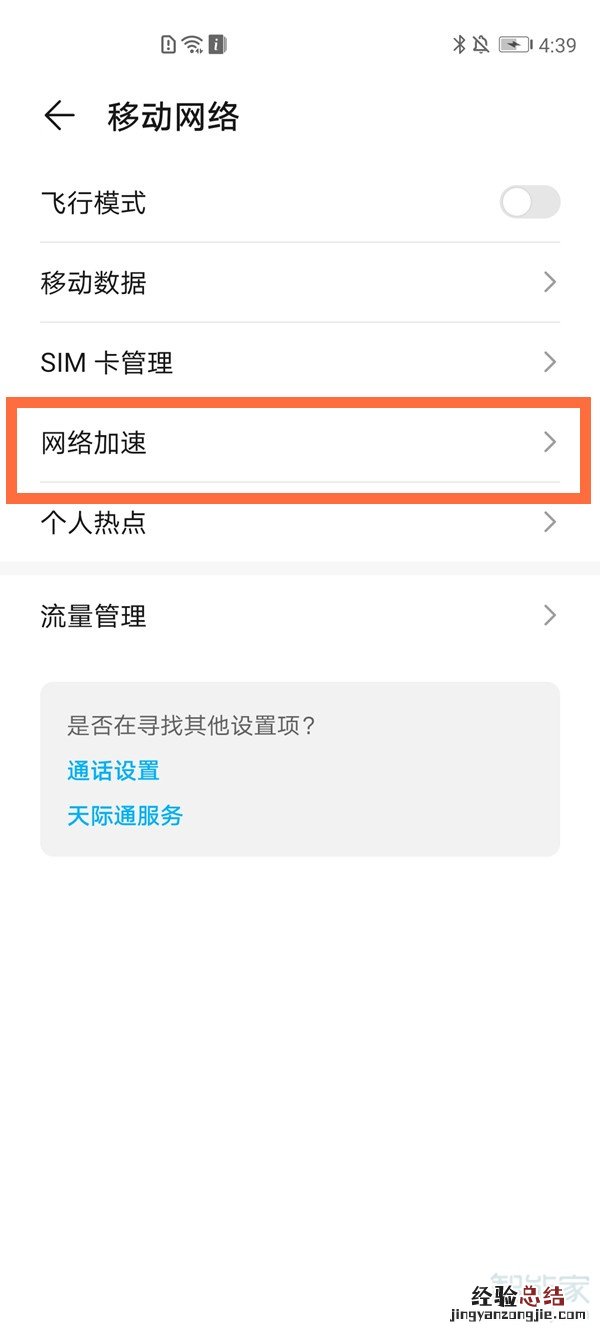Viewport: 600px width, 1333px height.
Task: Tap the info notification status icon
Action: click(x=217, y=44)
